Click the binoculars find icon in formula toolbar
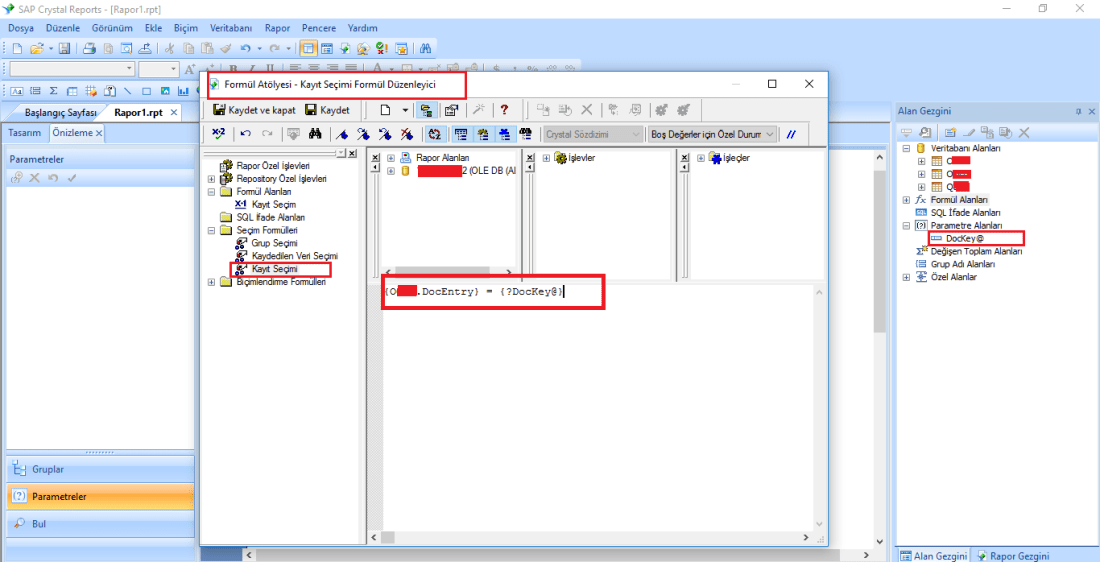This screenshot has height=562, width=1100. (x=315, y=134)
